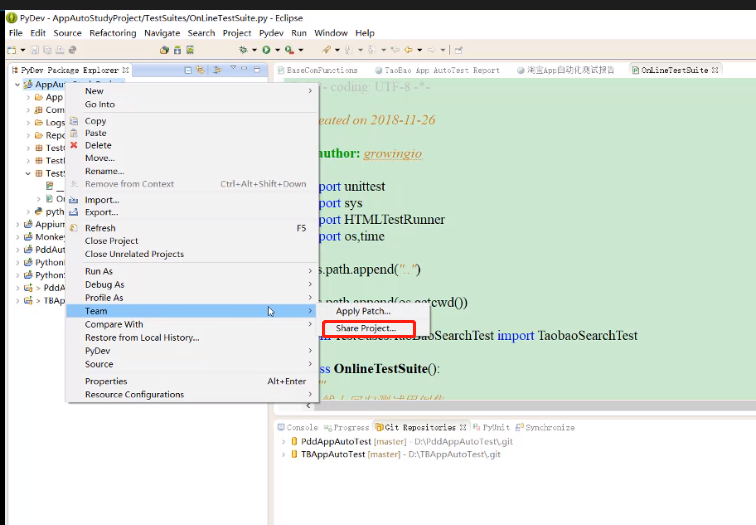756x525 pixels.
Task: Open the Debug As submenu
Action: tap(192, 284)
